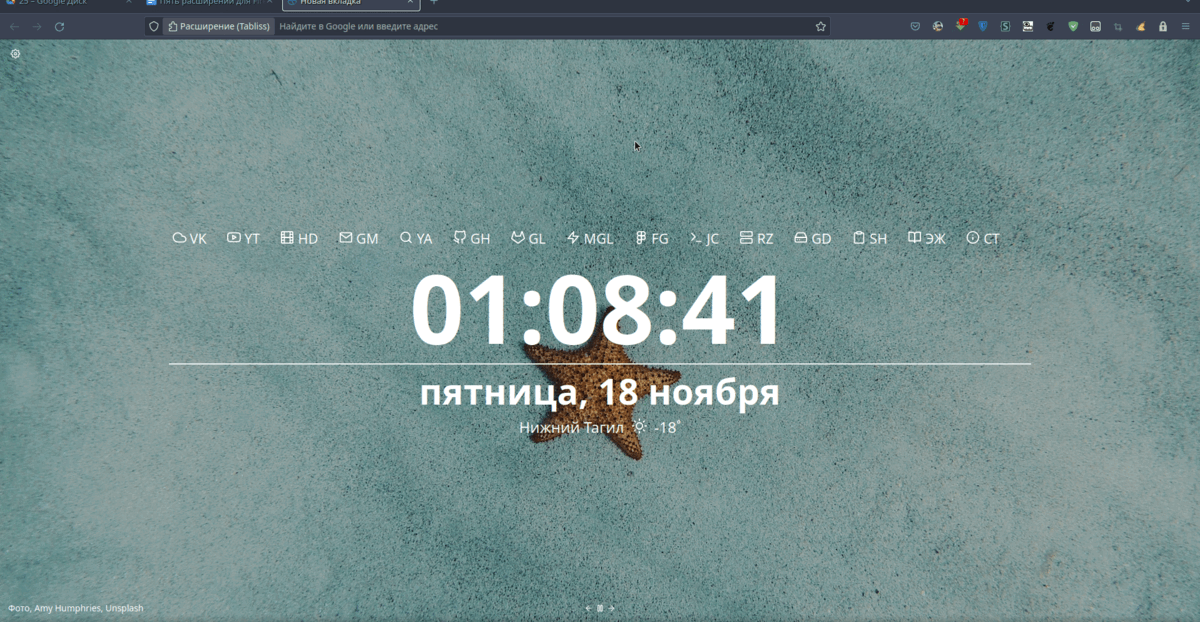Advance background with the right arrow below
Screen dimensions: 1200x622
[610, 607]
